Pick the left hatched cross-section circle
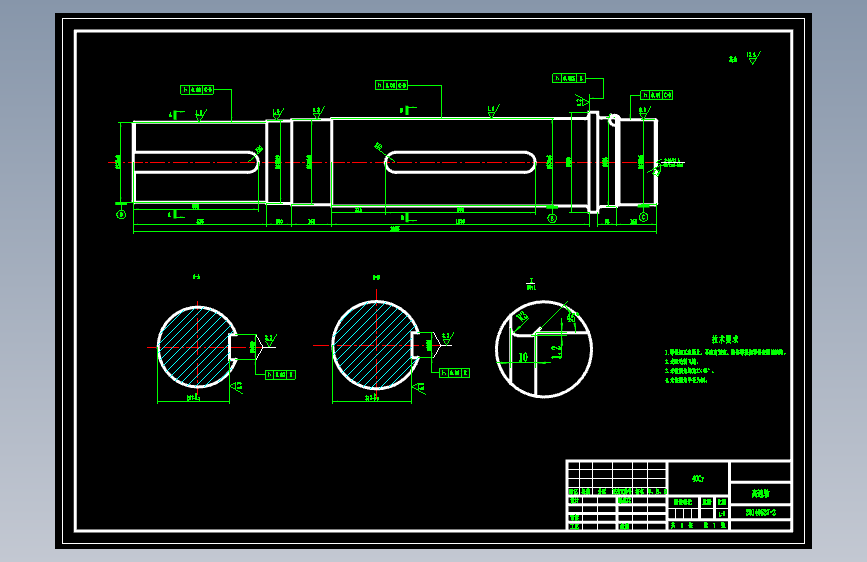 (x=197, y=347)
